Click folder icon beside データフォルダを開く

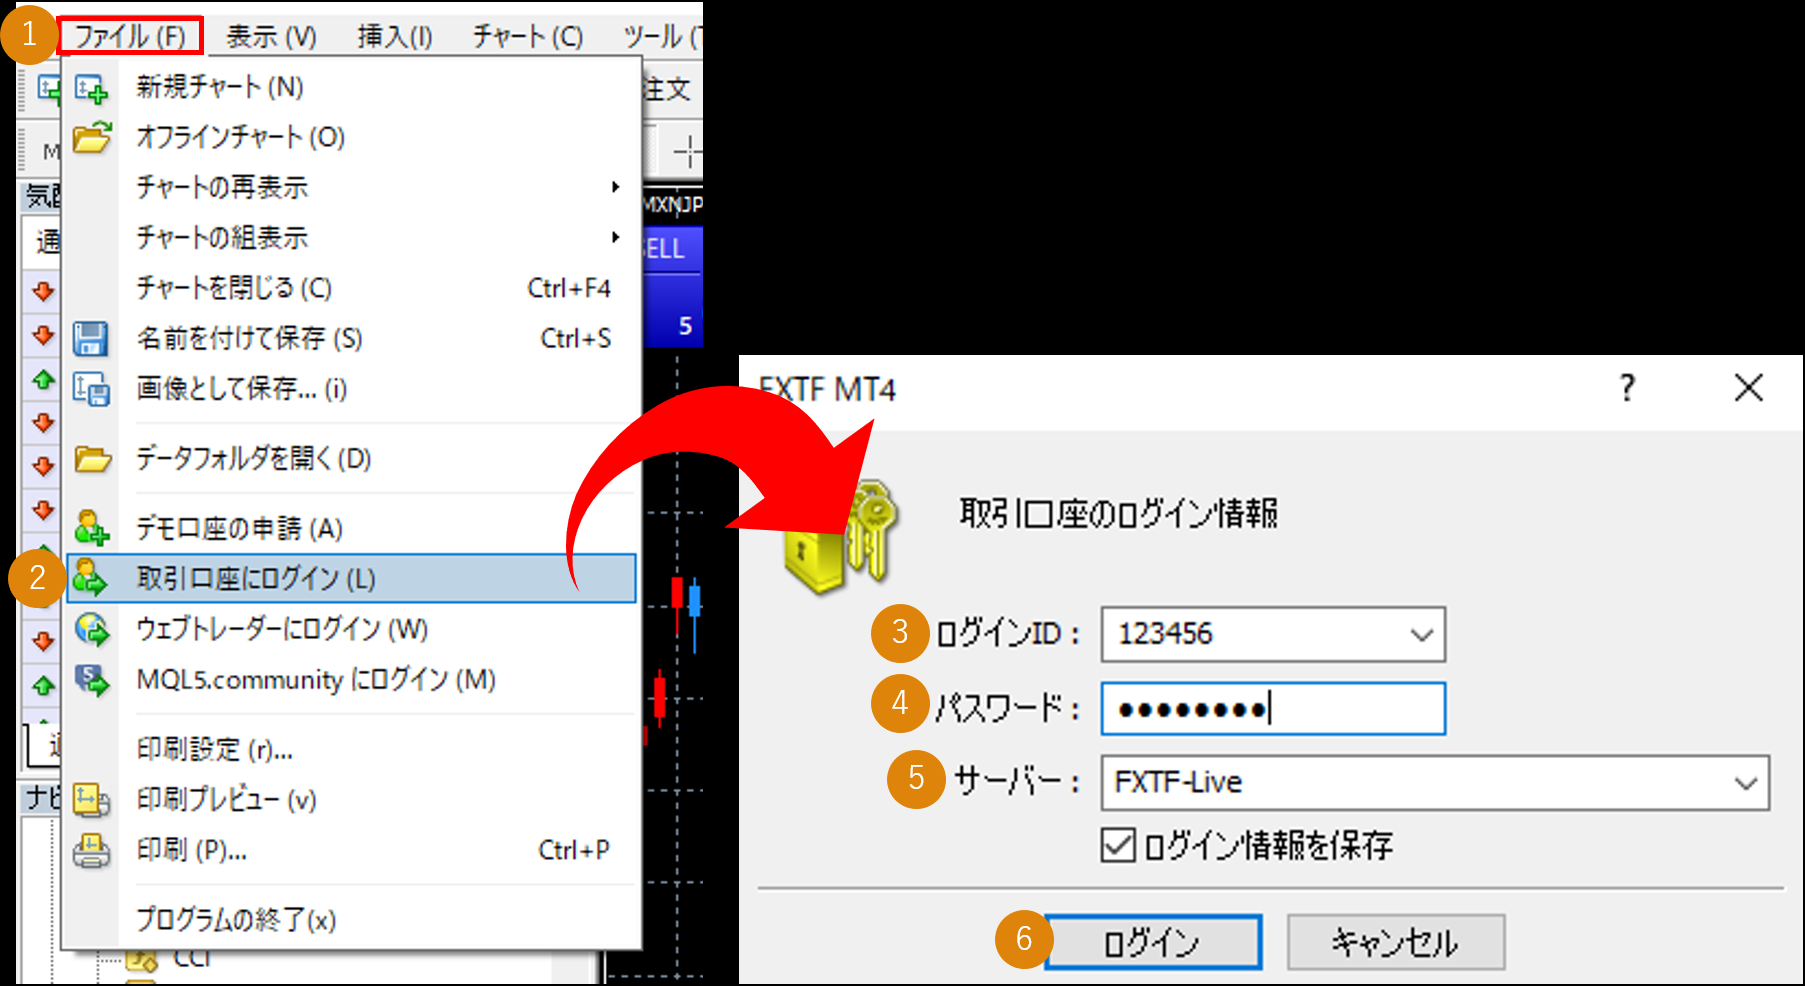click(x=92, y=459)
